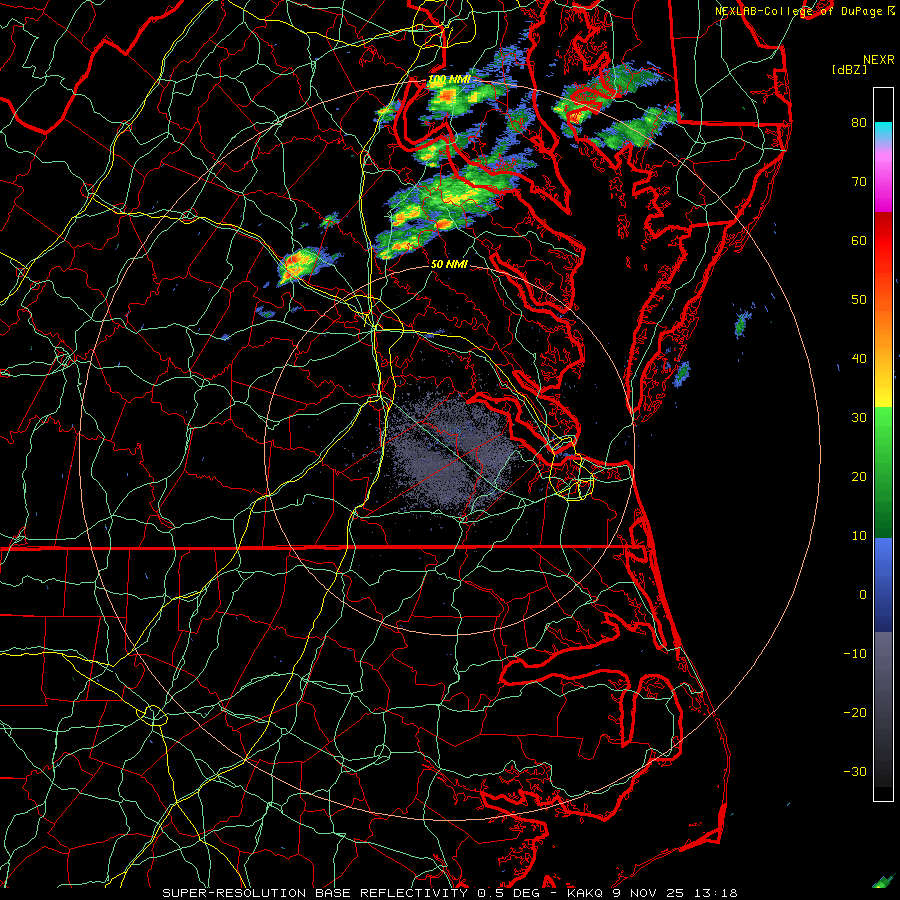
Task: Click the 70 value on the dBZ scale
Action: (859, 181)
